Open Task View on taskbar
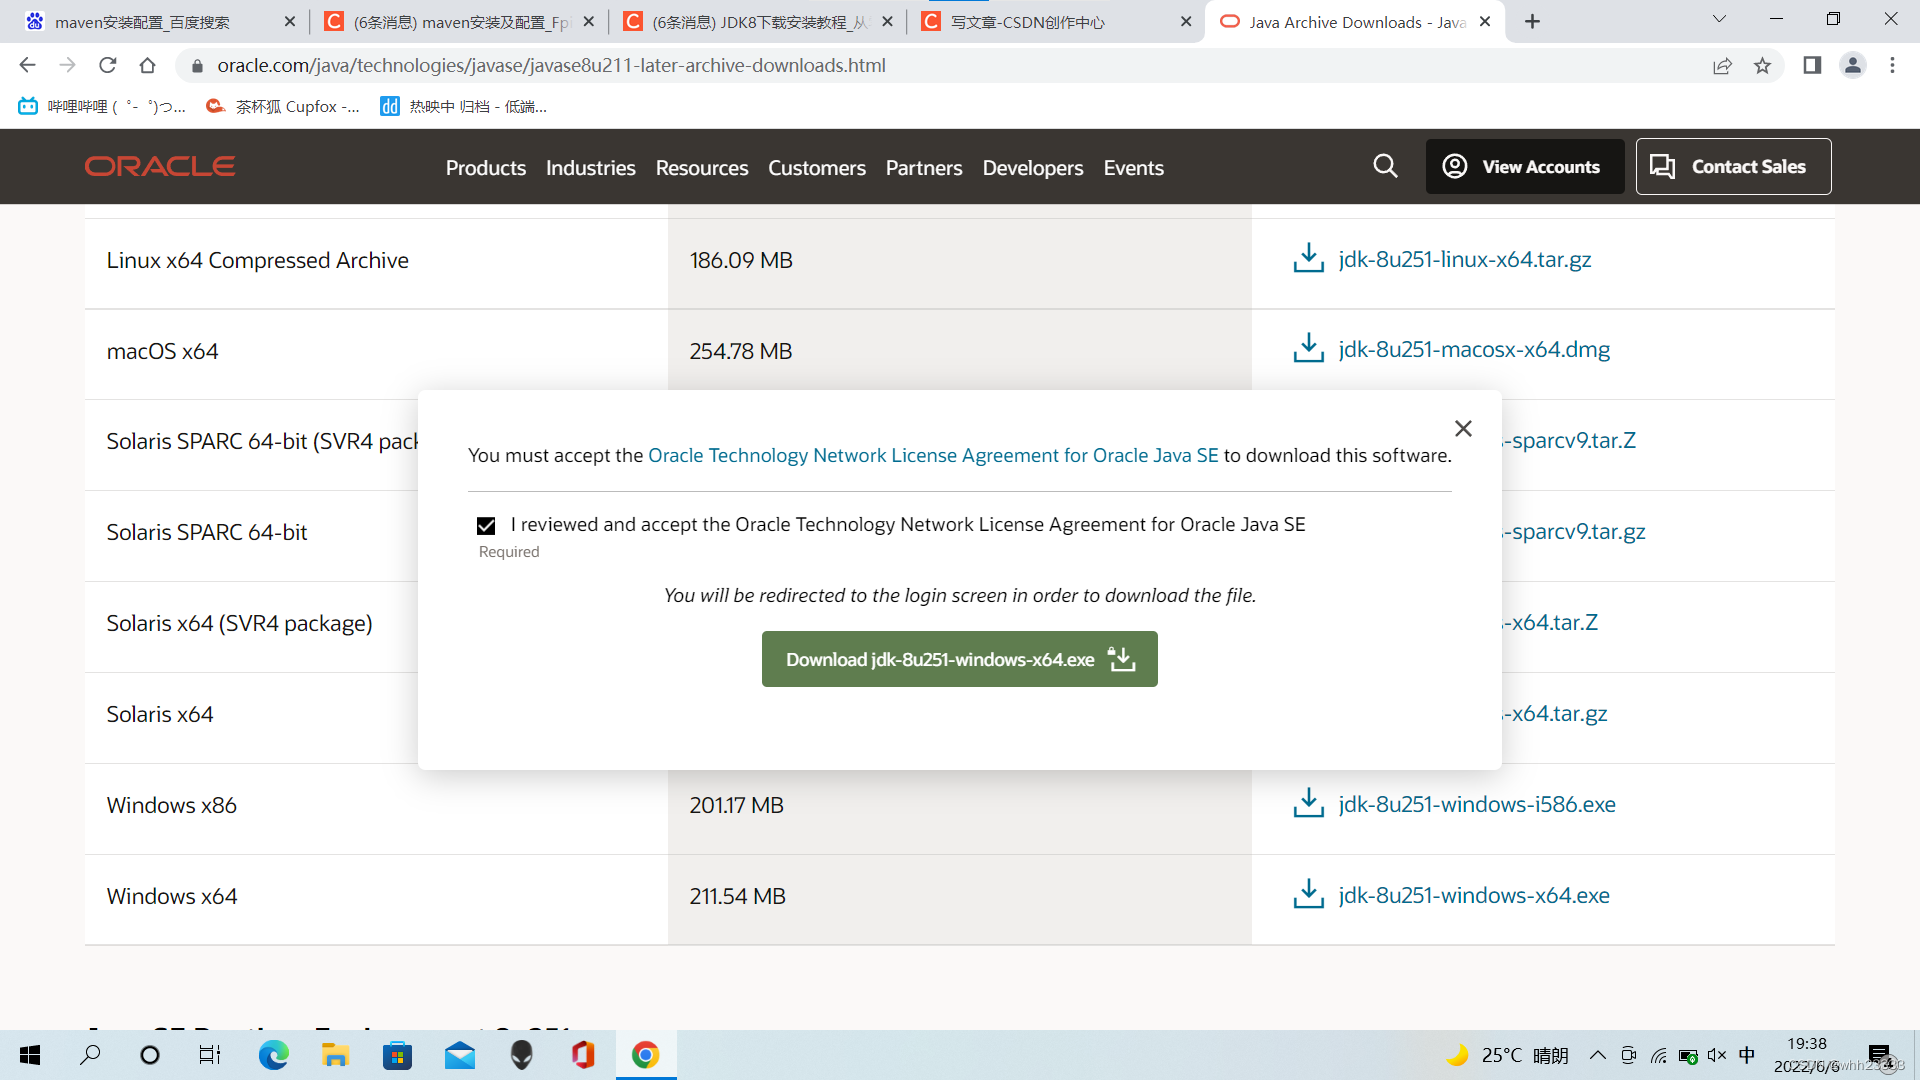Viewport: 1920px width, 1080px height. click(210, 1055)
